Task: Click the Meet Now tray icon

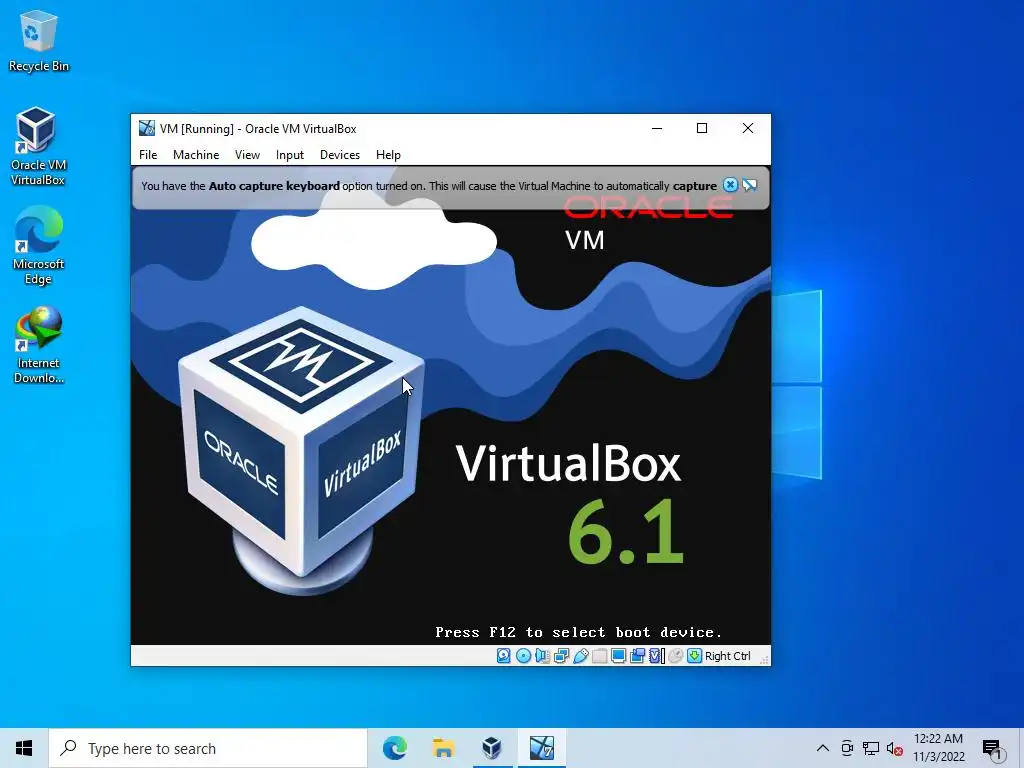Action: [847, 748]
